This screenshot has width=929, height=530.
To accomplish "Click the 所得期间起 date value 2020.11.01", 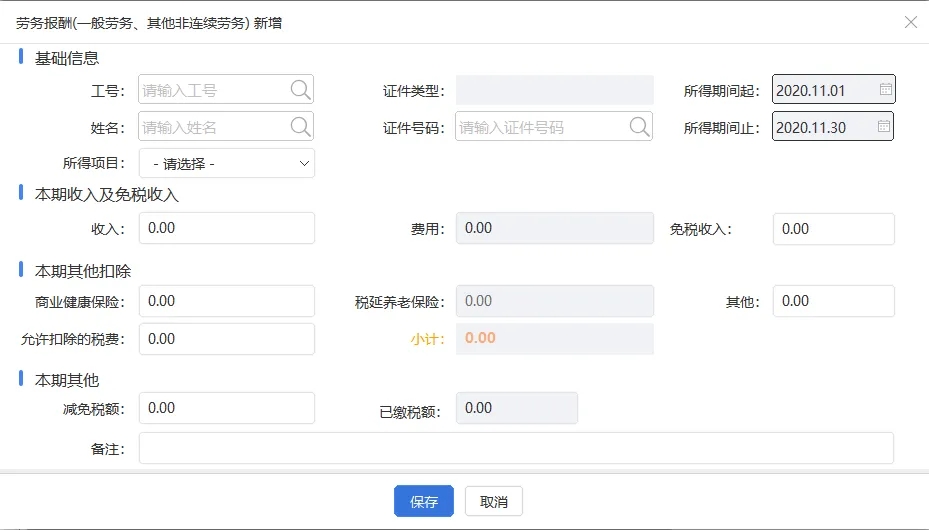I will click(x=811, y=91).
